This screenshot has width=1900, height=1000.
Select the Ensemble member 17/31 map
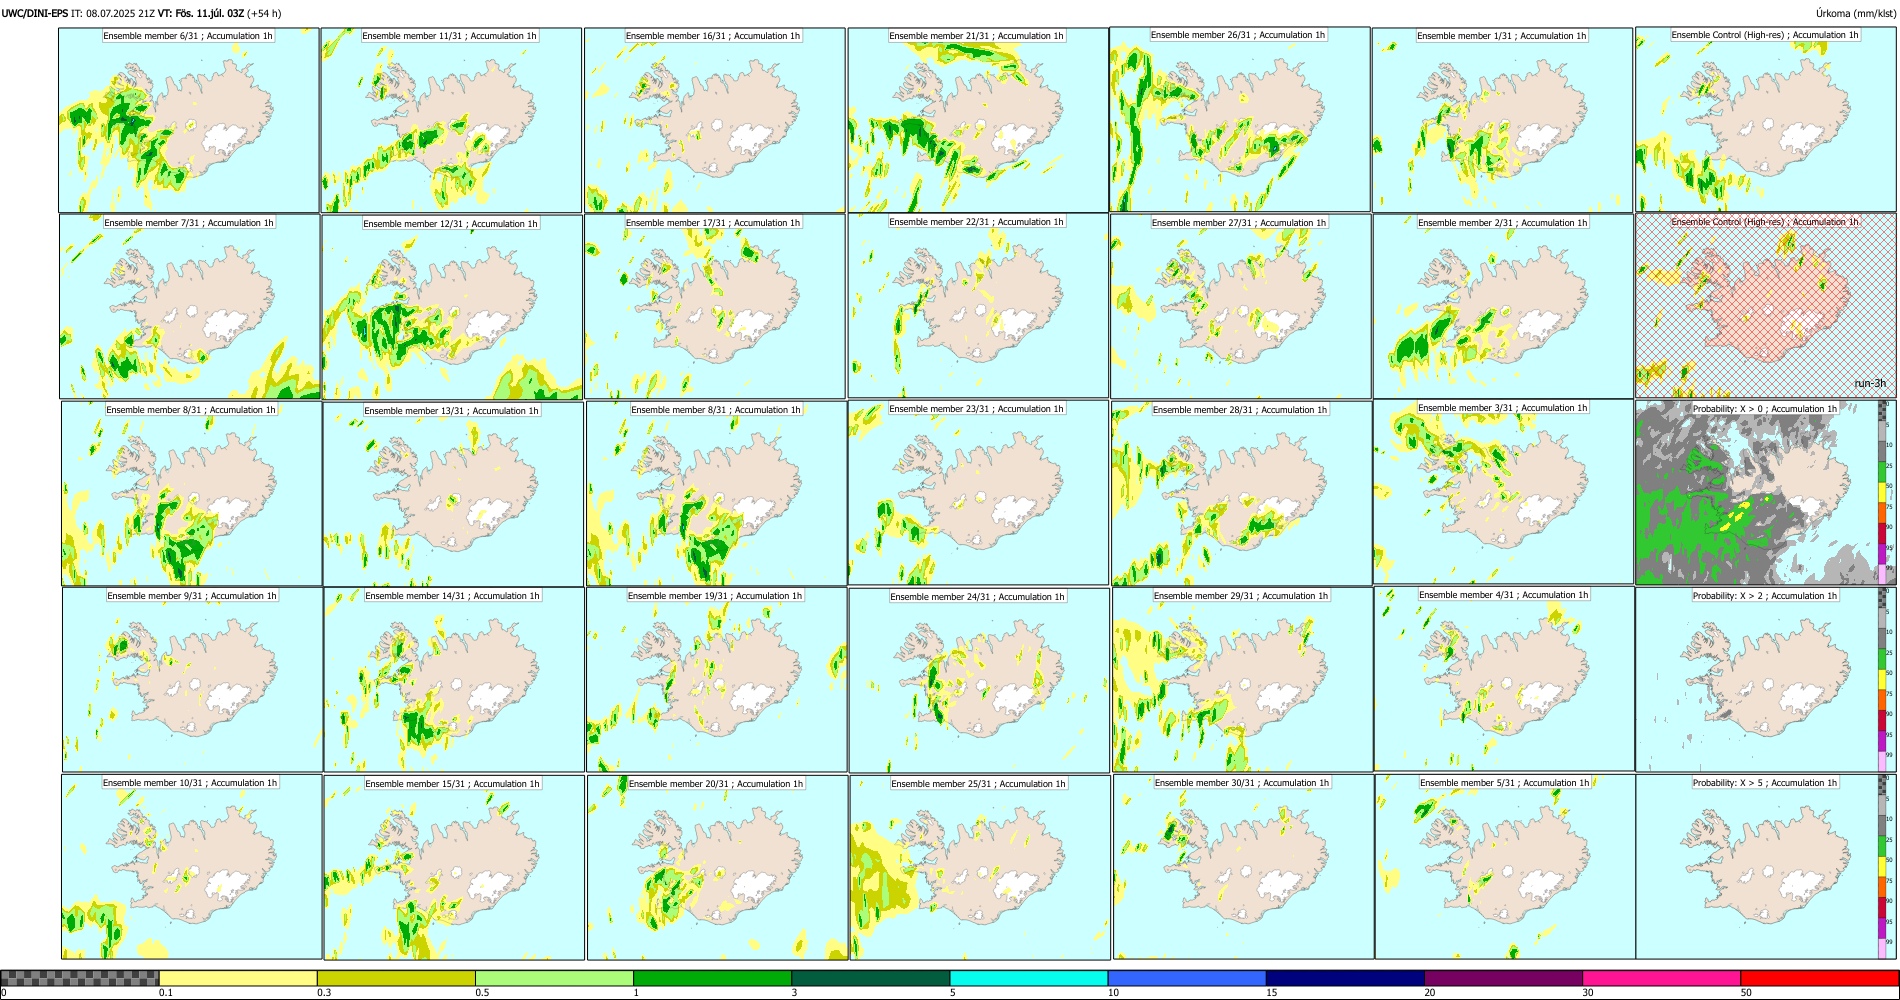click(x=715, y=307)
